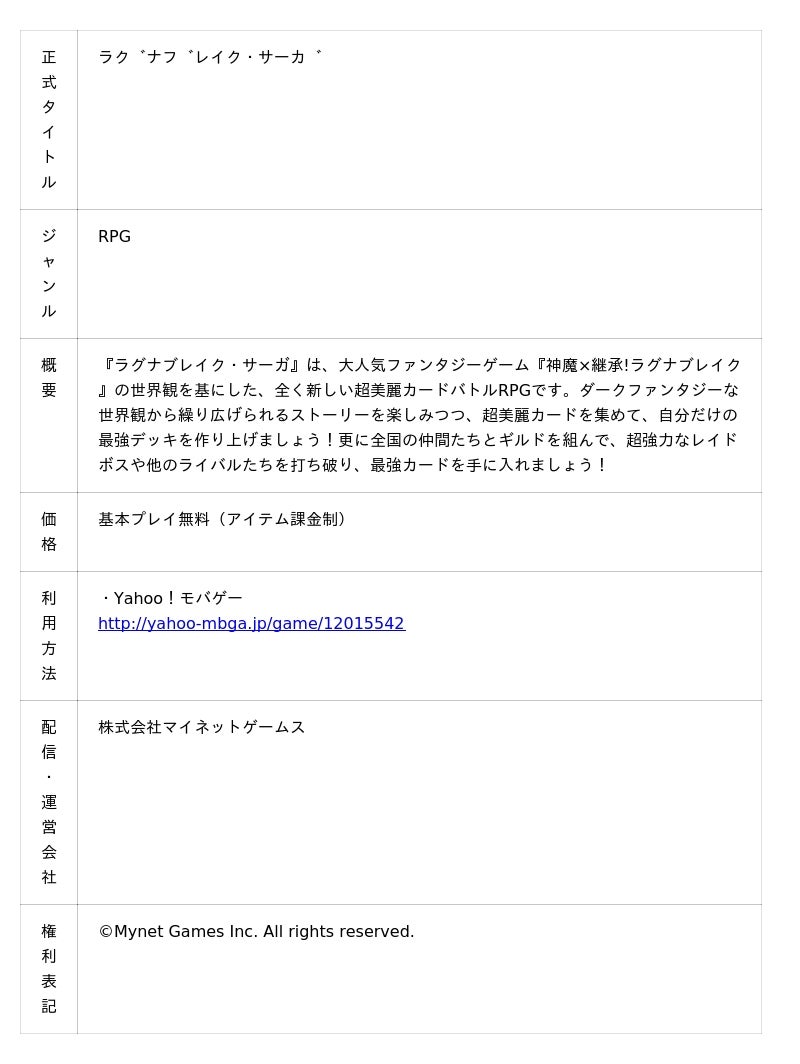The height and width of the screenshot is (1064, 800).
Task: Click the 概要 row header
Action: 49,415
